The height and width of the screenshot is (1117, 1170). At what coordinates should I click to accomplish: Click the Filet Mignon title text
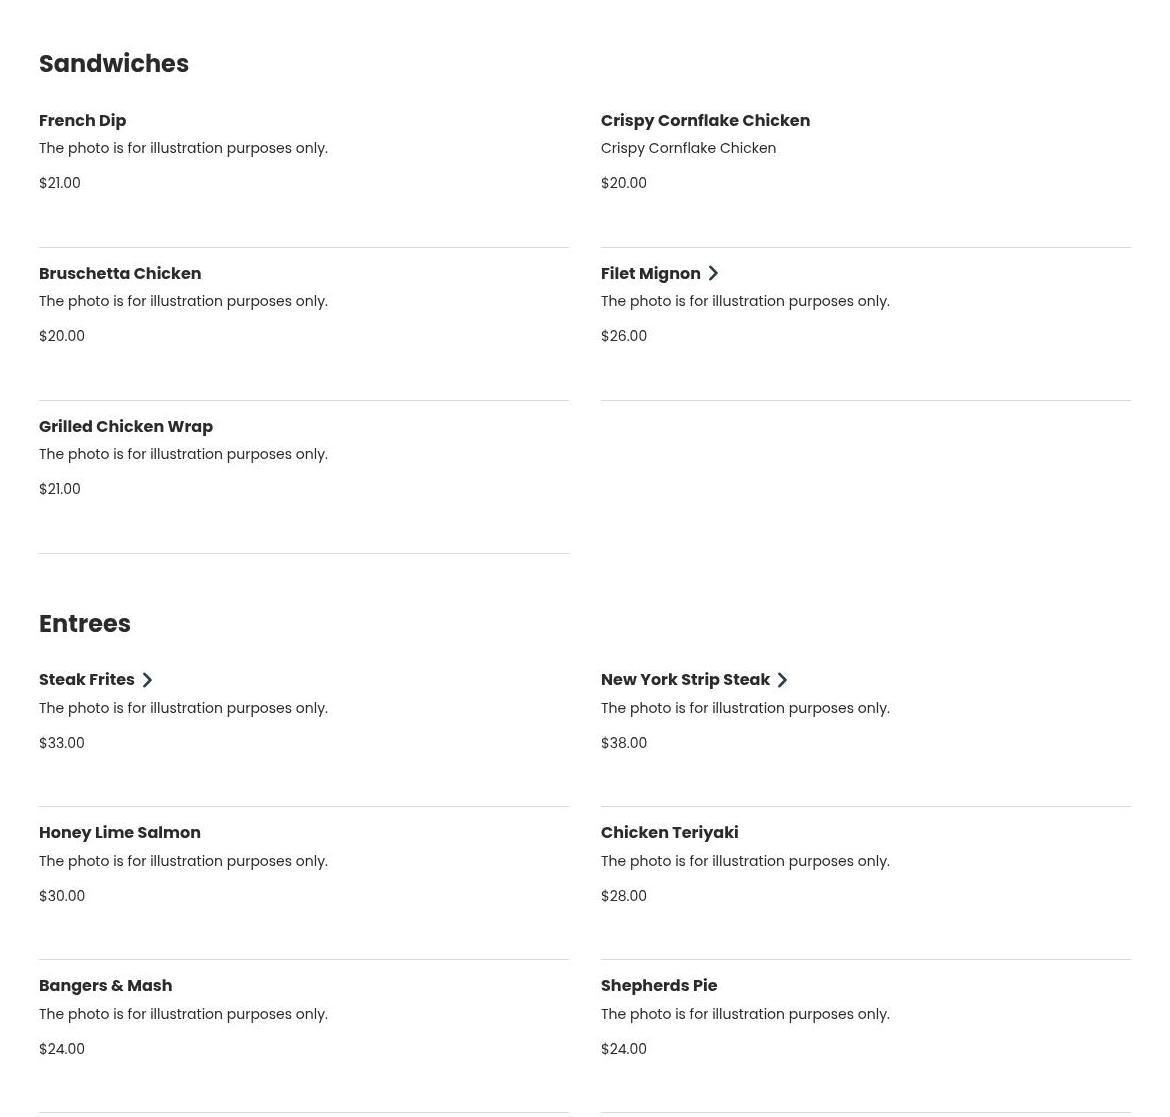(651, 273)
